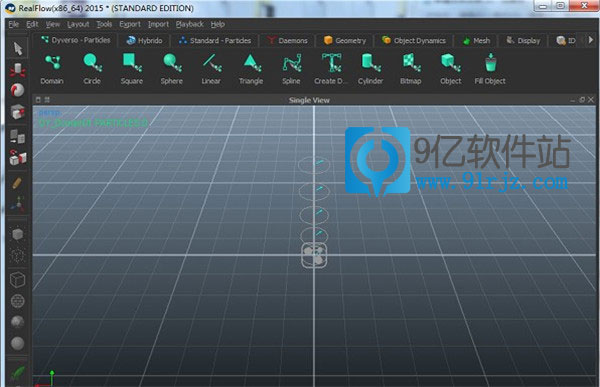Select the cube object in viewport
The height and width of the screenshot is (387, 600).
(314, 255)
